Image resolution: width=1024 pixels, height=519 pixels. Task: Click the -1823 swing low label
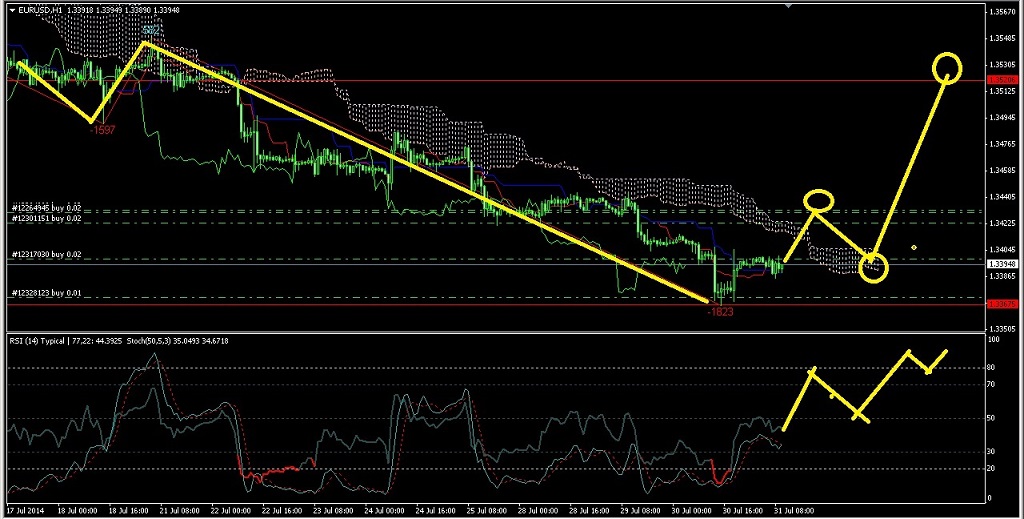coord(720,311)
